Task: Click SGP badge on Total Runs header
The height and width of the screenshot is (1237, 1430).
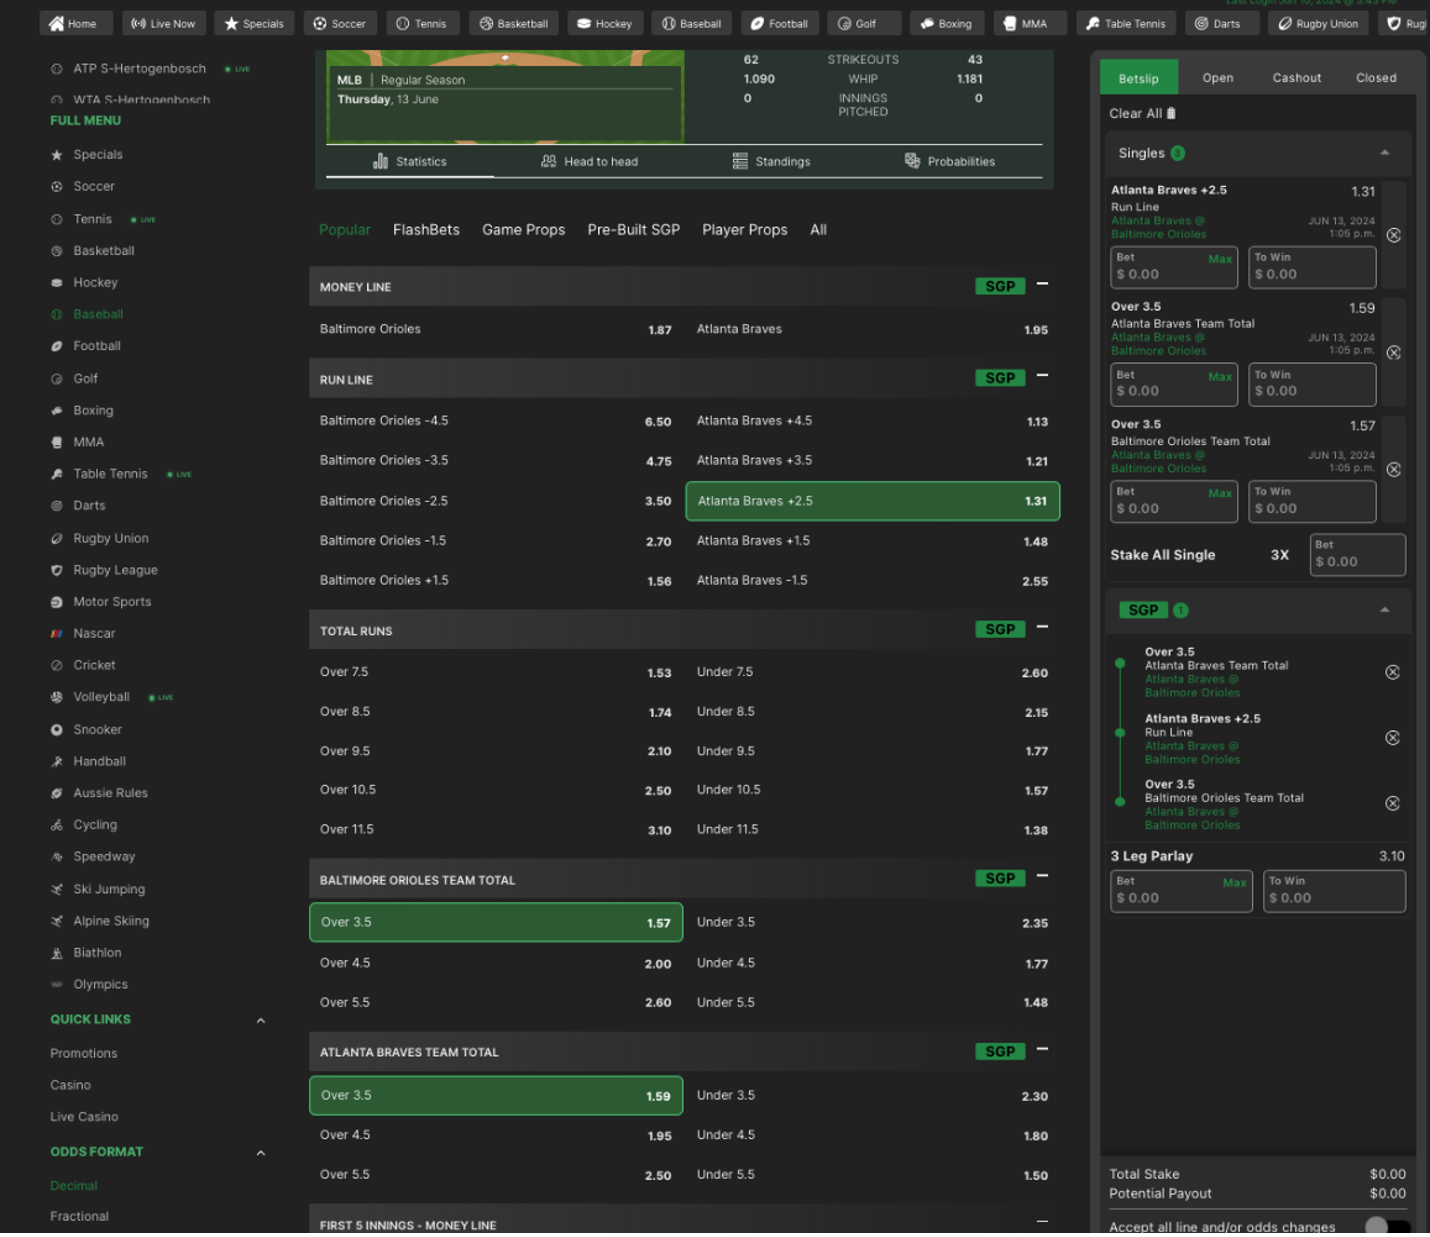Action: tap(1000, 630)
